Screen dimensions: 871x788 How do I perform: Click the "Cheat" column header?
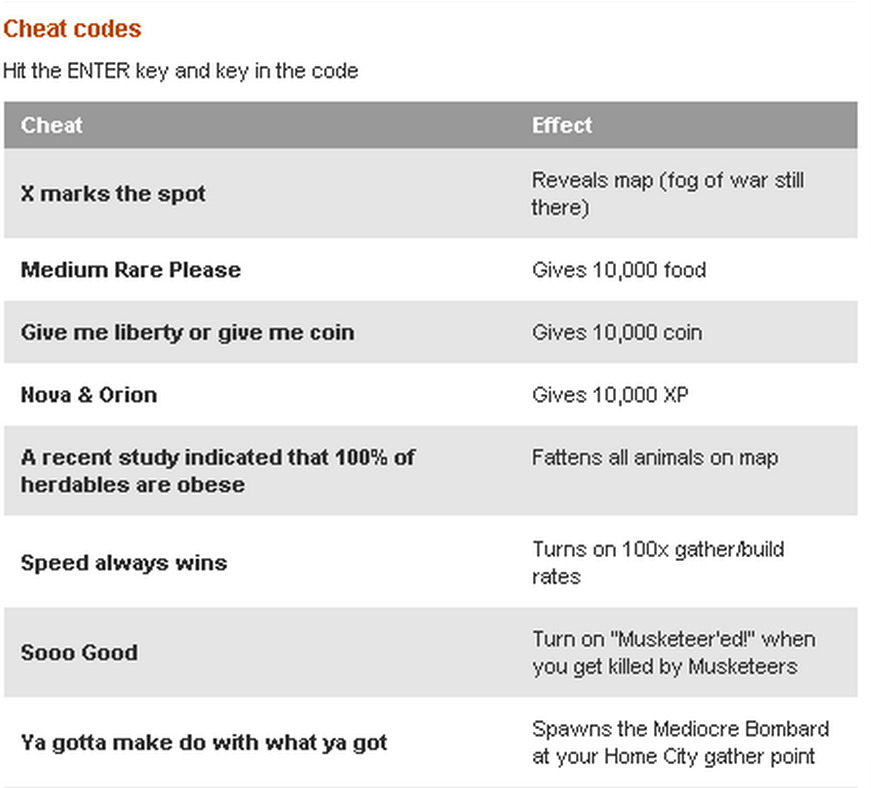(x=52, y=125)
